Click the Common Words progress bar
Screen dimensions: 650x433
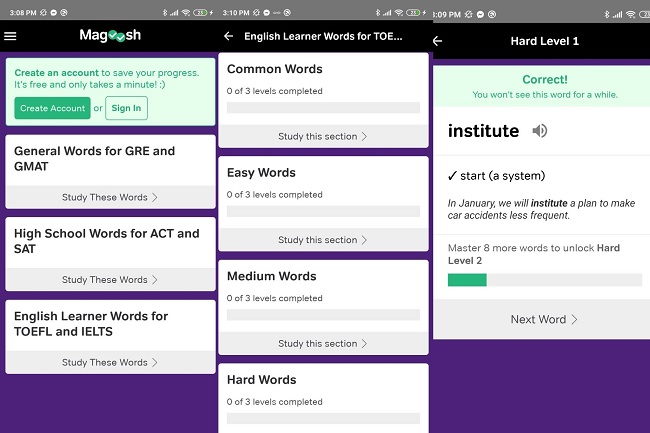[x=323, y=108]
